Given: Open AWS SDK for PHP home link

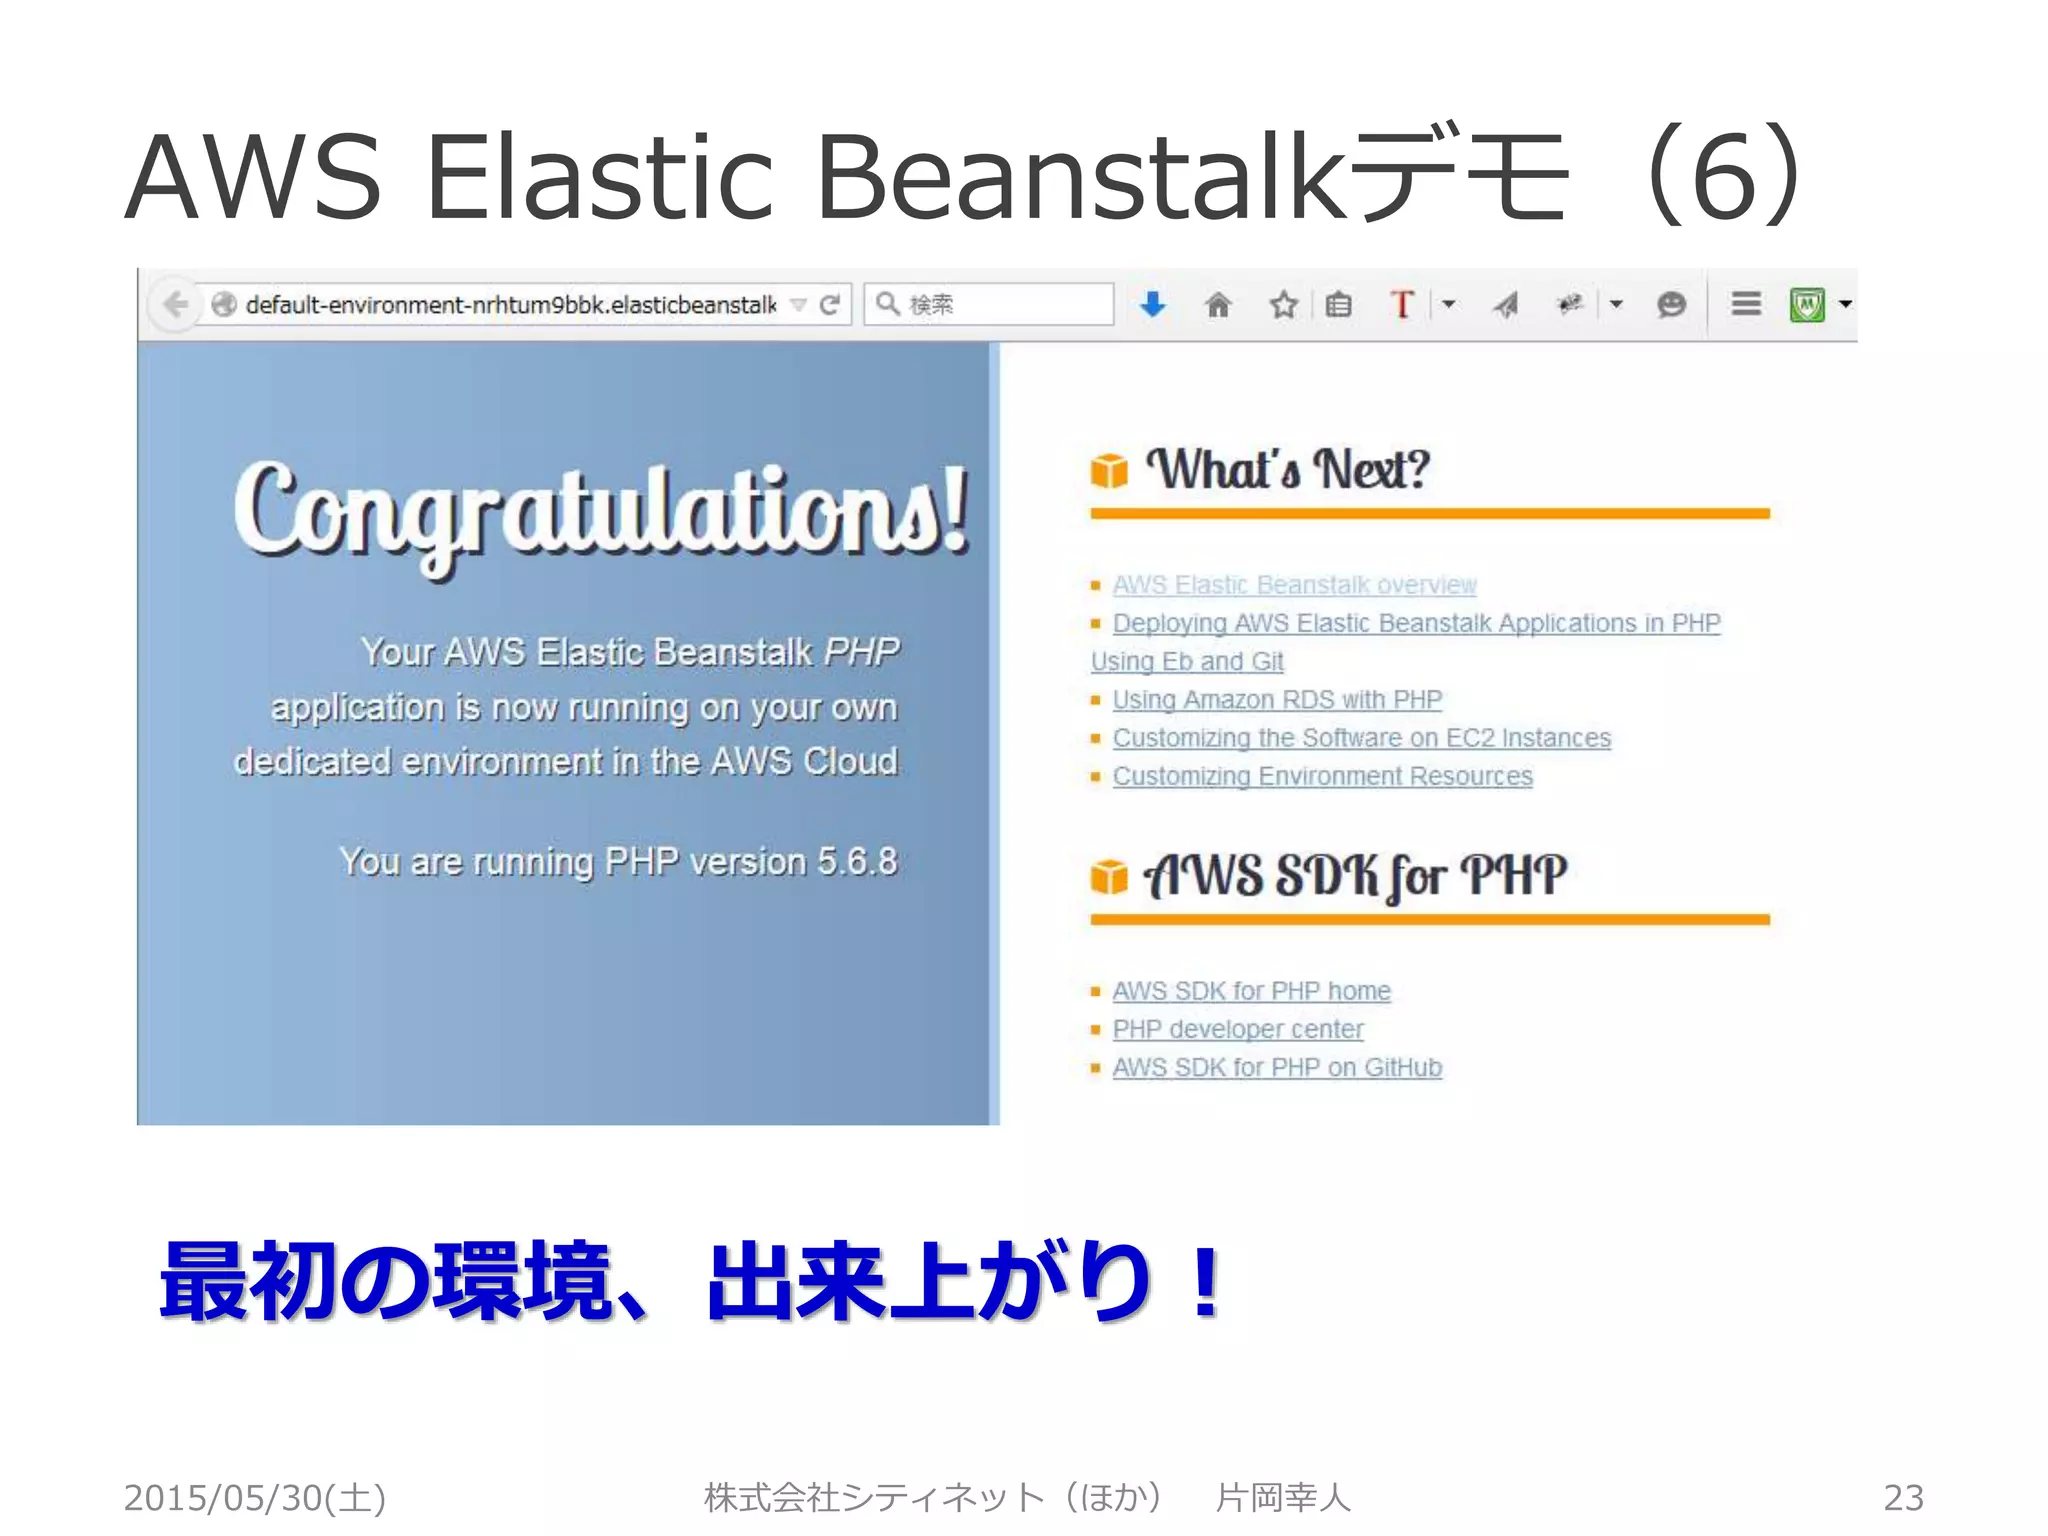Looking at the screenshot, I should point(1251,991).
